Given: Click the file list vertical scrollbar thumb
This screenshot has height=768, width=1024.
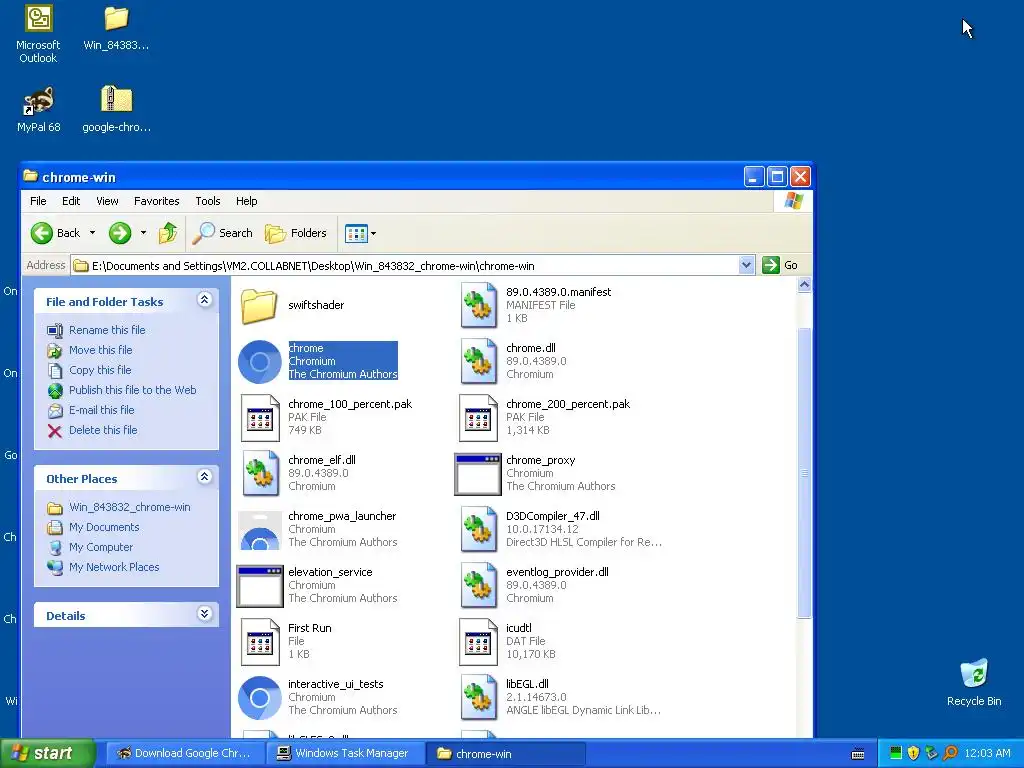Looking at the screenshot, I should coord(805,473).
